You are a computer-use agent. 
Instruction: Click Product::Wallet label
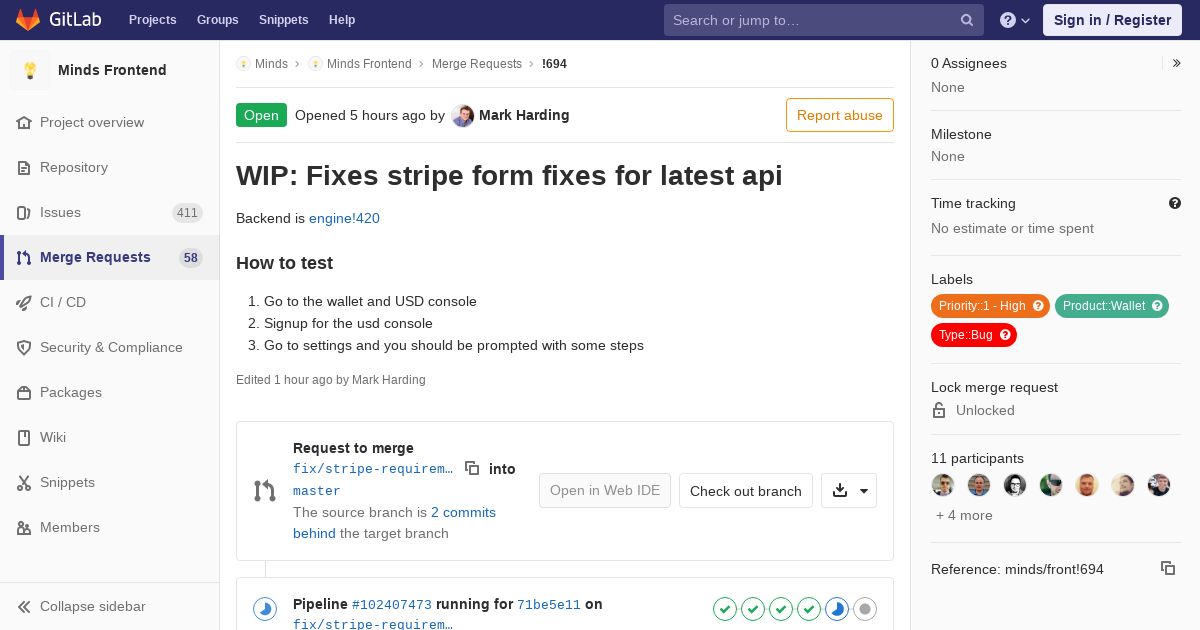pyautogui.click(x=1112, y=306)
